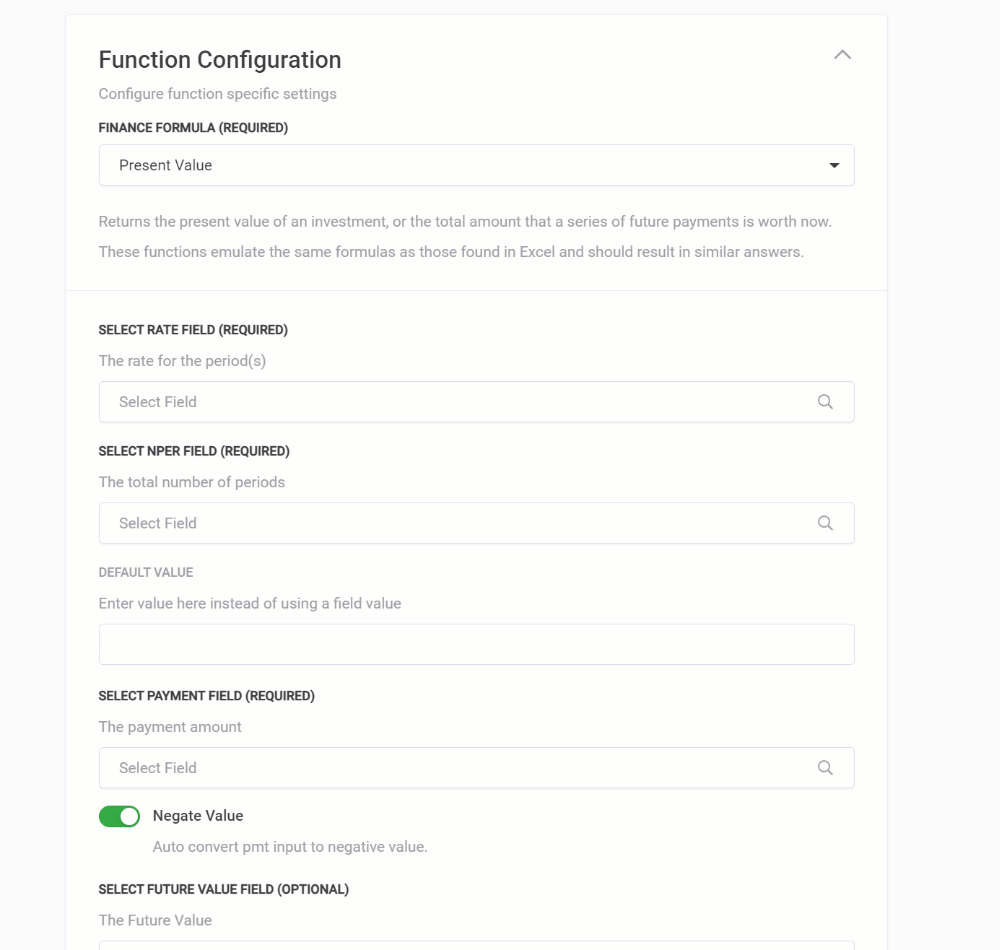Click the Select Payment Field (Required) label
This screenshot has width=1000, height=950.
[206, 696]
